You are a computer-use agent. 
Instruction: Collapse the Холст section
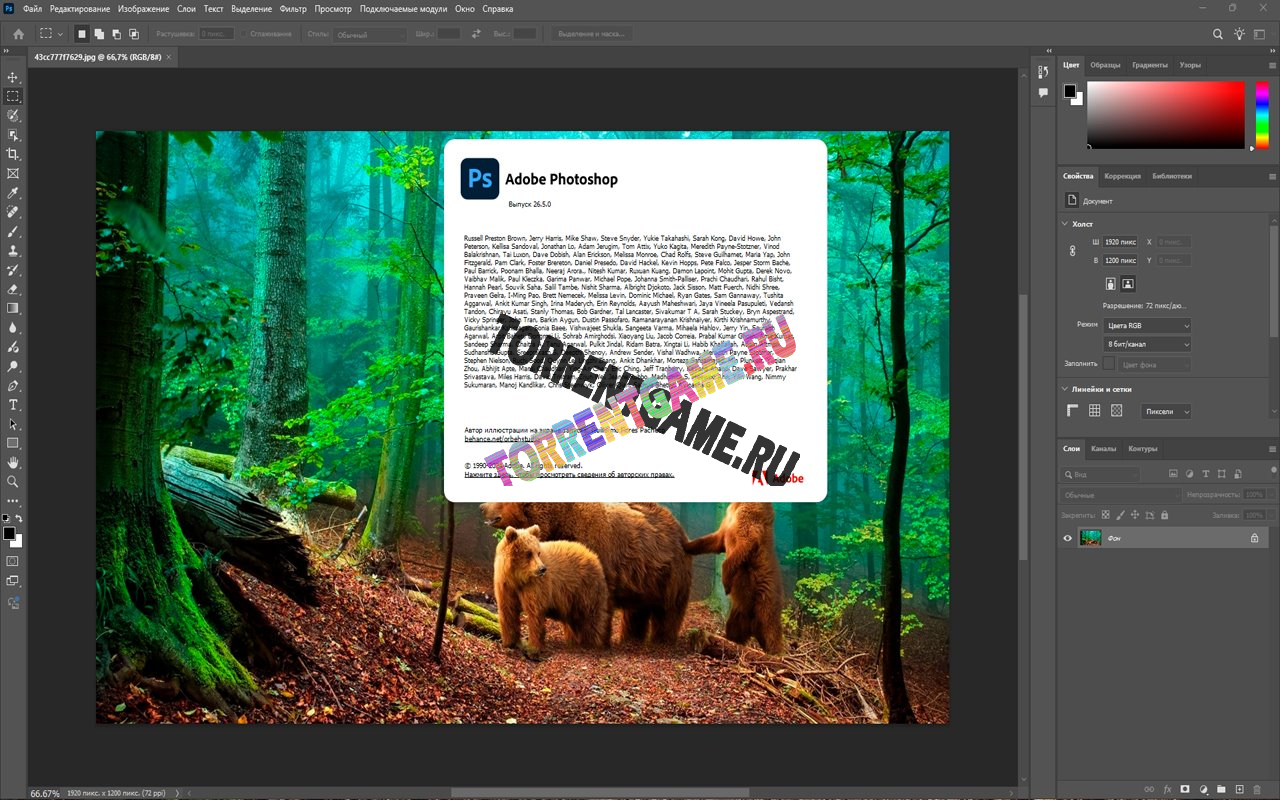pos(1066,224)
